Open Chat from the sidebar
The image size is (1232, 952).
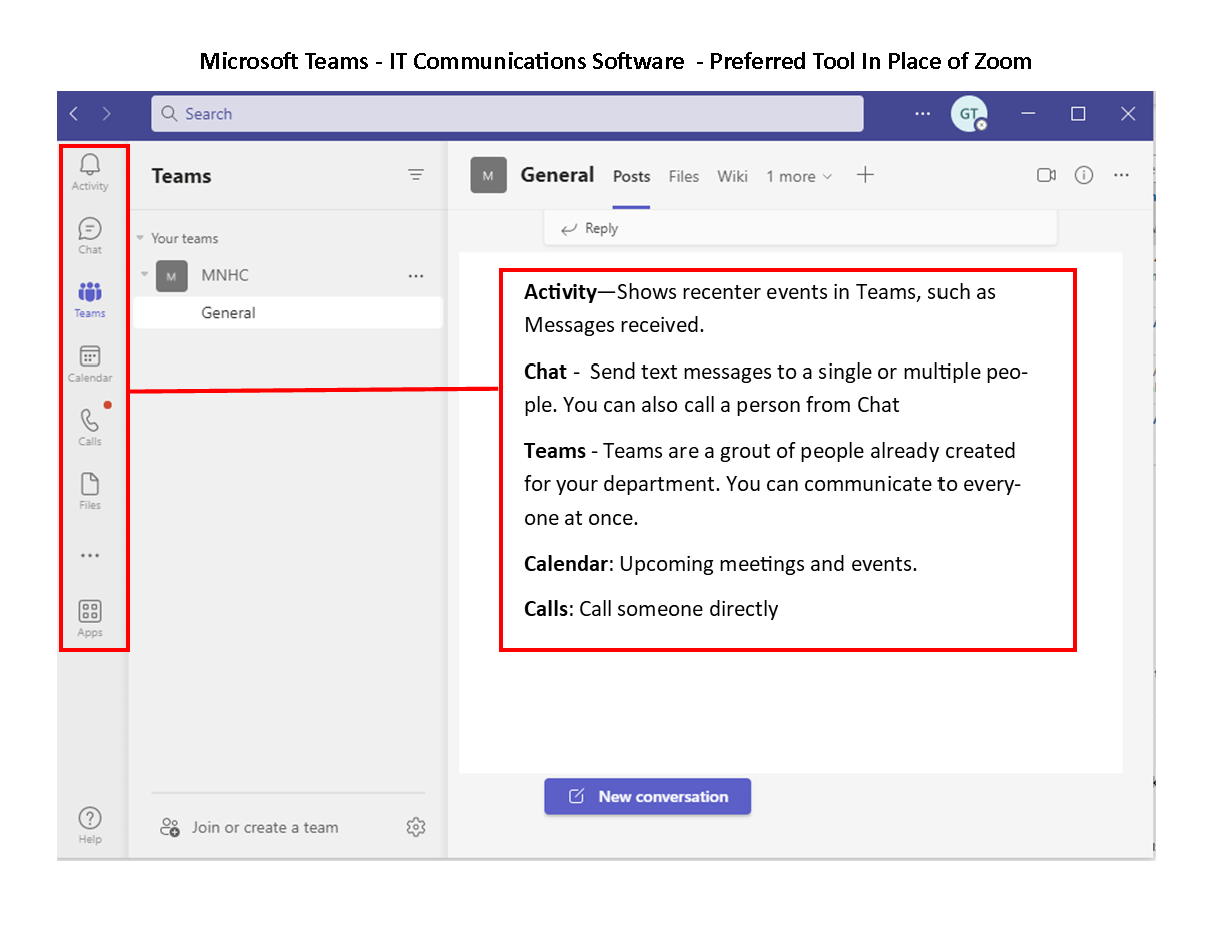coord(90,235)
